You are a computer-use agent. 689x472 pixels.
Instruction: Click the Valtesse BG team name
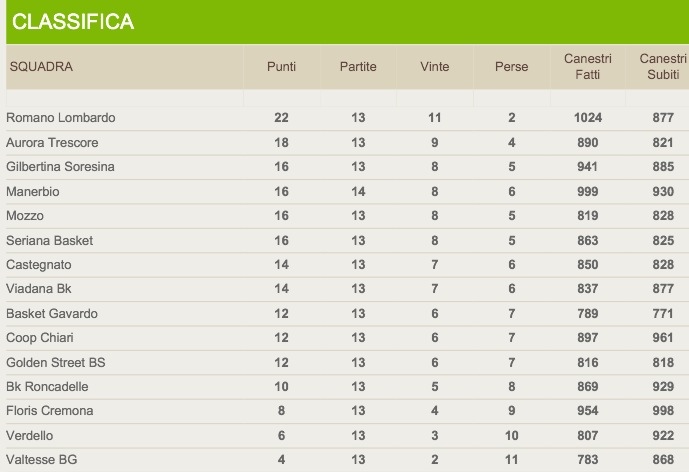pos(40,460)
